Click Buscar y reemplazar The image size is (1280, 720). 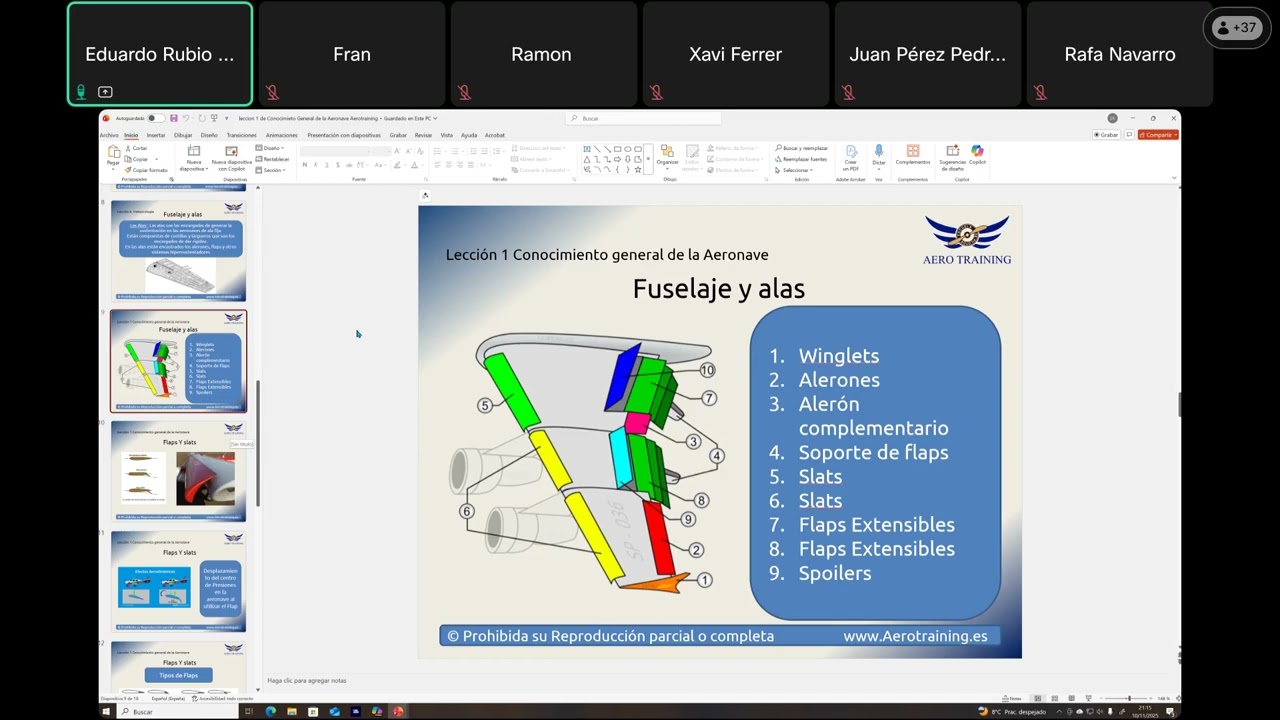pos(801,148)
